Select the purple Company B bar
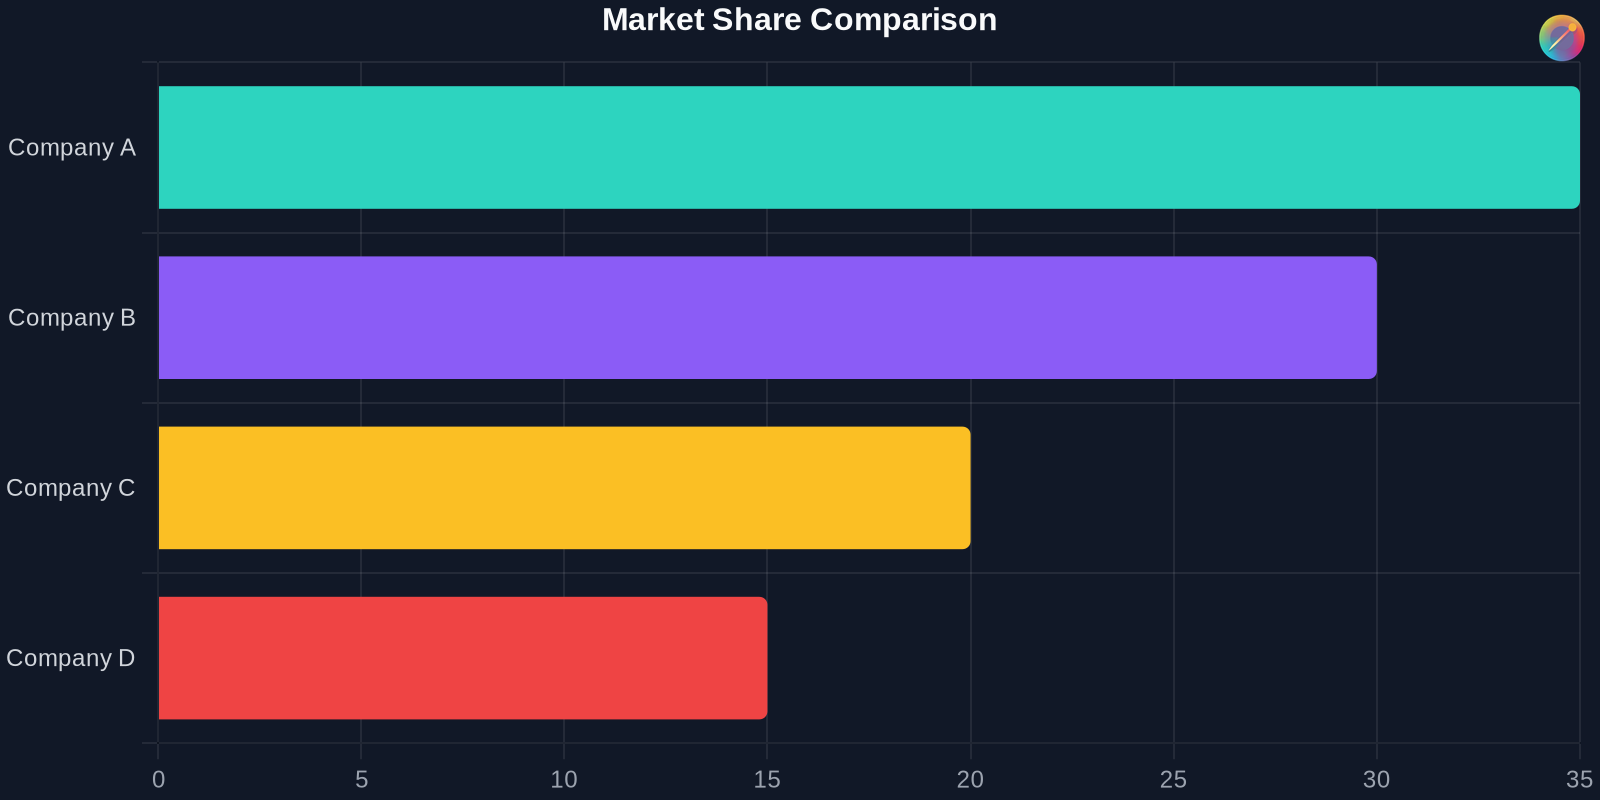The height and width of the screenshot is (800, 1600). coord(767,317)
